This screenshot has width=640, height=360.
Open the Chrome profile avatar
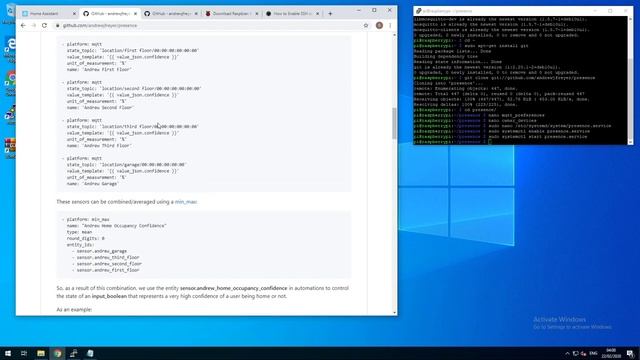pos(379,25)
